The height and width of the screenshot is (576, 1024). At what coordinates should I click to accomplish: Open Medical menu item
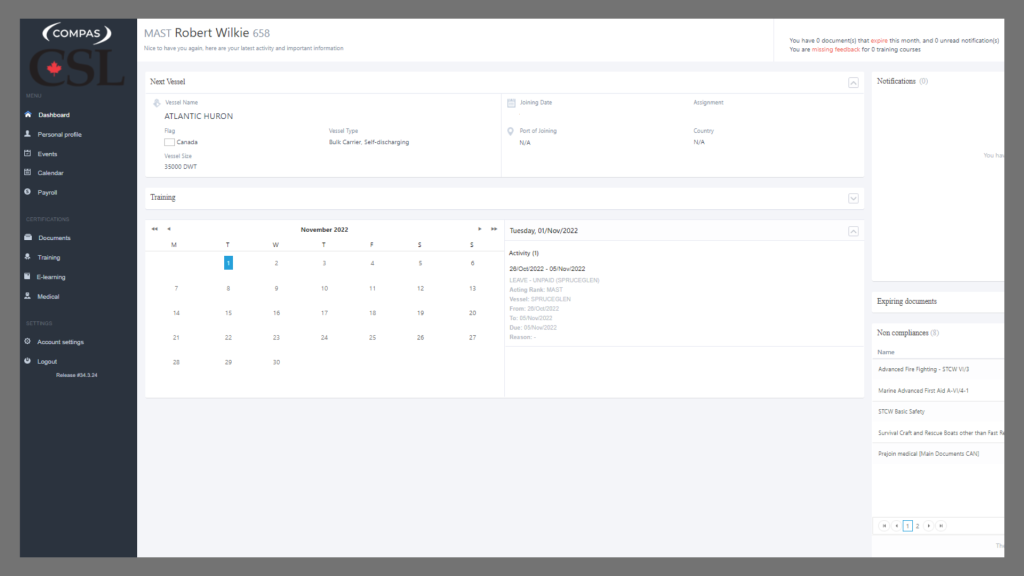coord(48,296)
